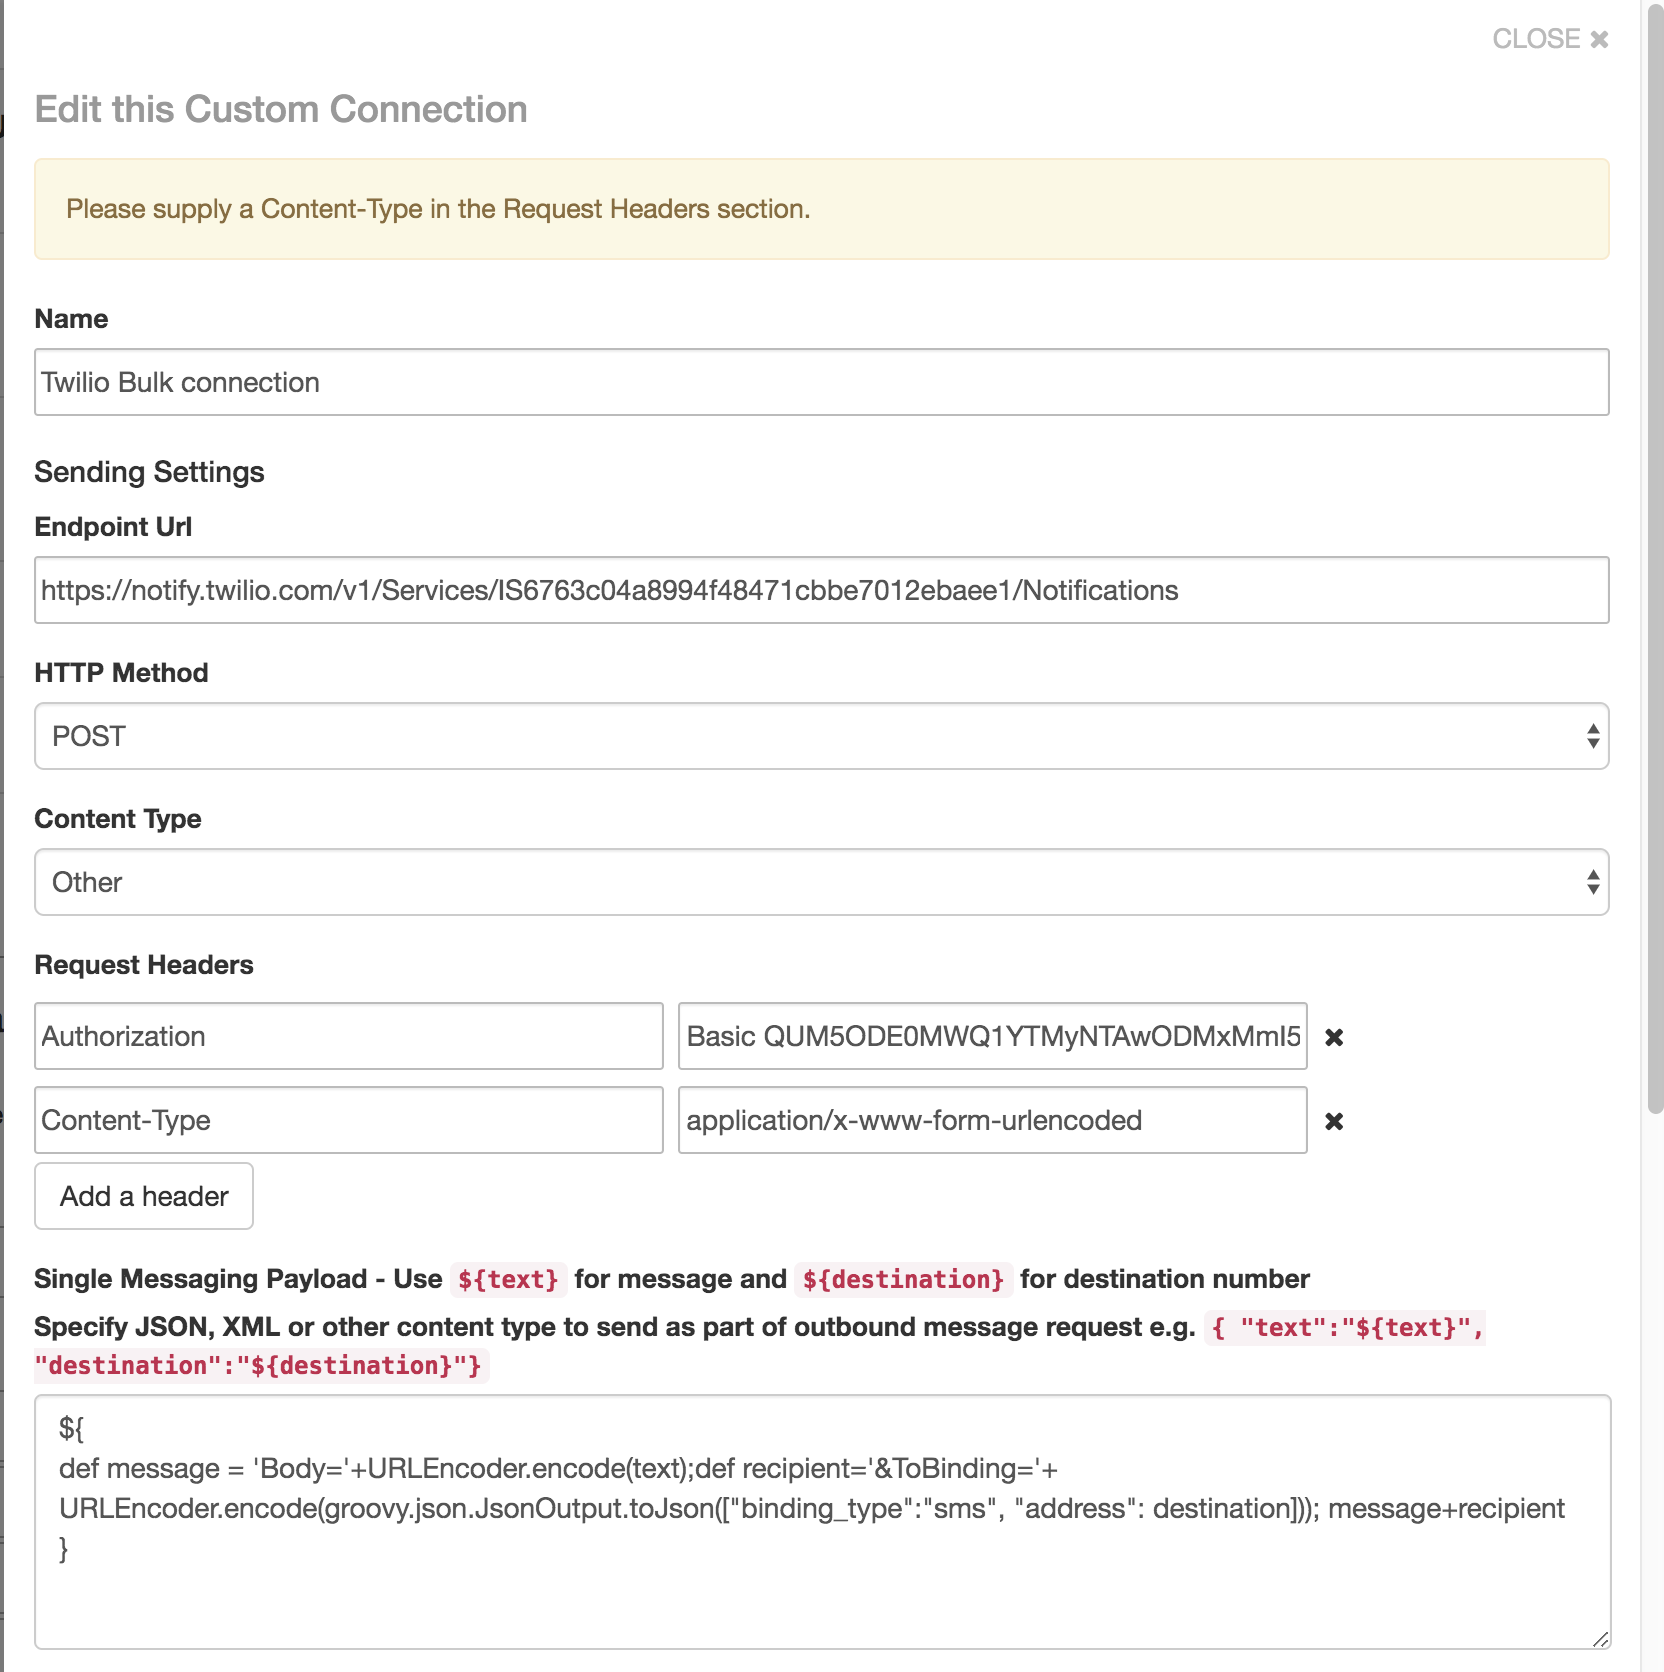The width and height of the screenshot is (1664, 1672).
Task: Click the ${text} code sample
Action: pyautogui.click(x=508, y=1279)
